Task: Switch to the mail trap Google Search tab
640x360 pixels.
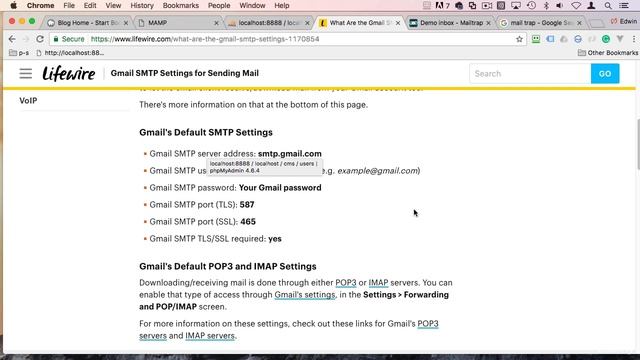Action: tap(541, 23)
